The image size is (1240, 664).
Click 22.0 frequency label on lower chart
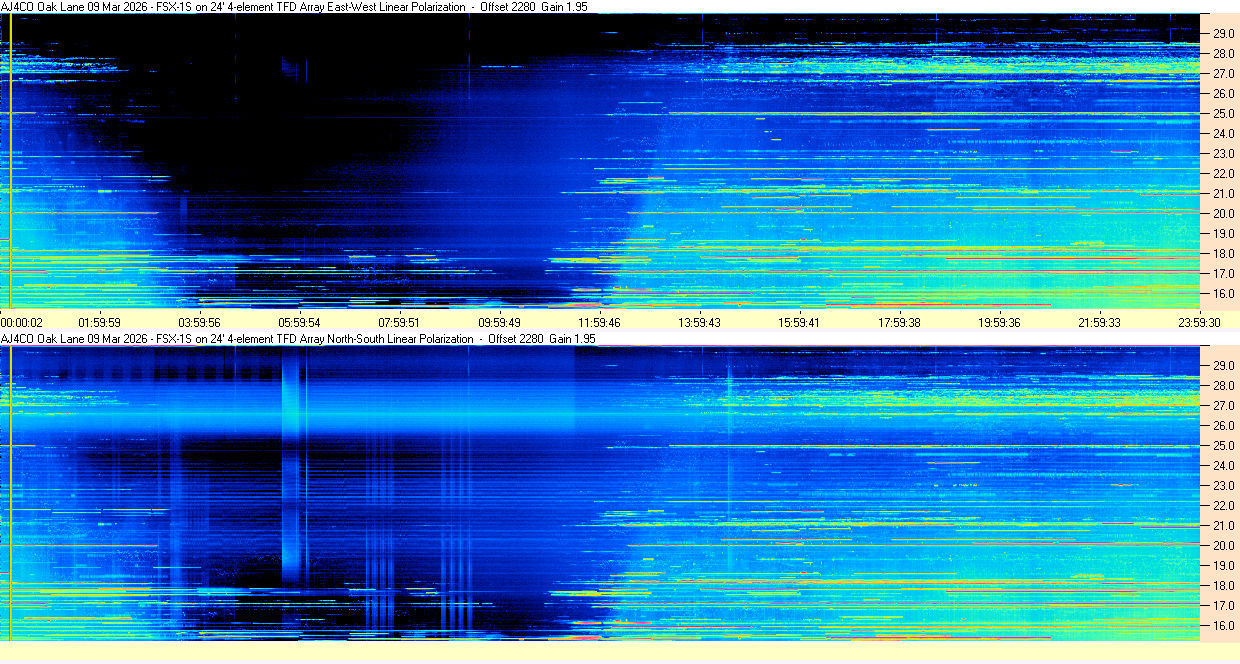point(1223,506)
